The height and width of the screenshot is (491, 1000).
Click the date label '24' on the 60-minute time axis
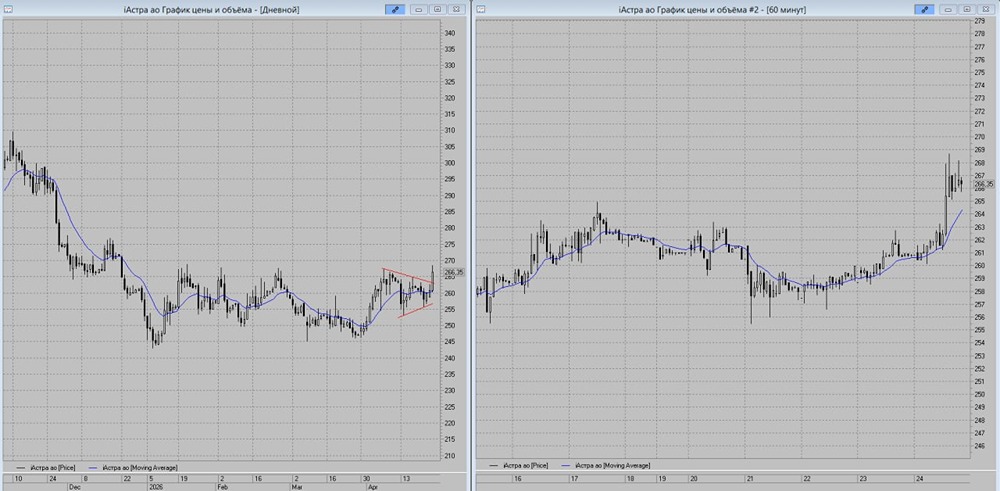click(918, 478)
